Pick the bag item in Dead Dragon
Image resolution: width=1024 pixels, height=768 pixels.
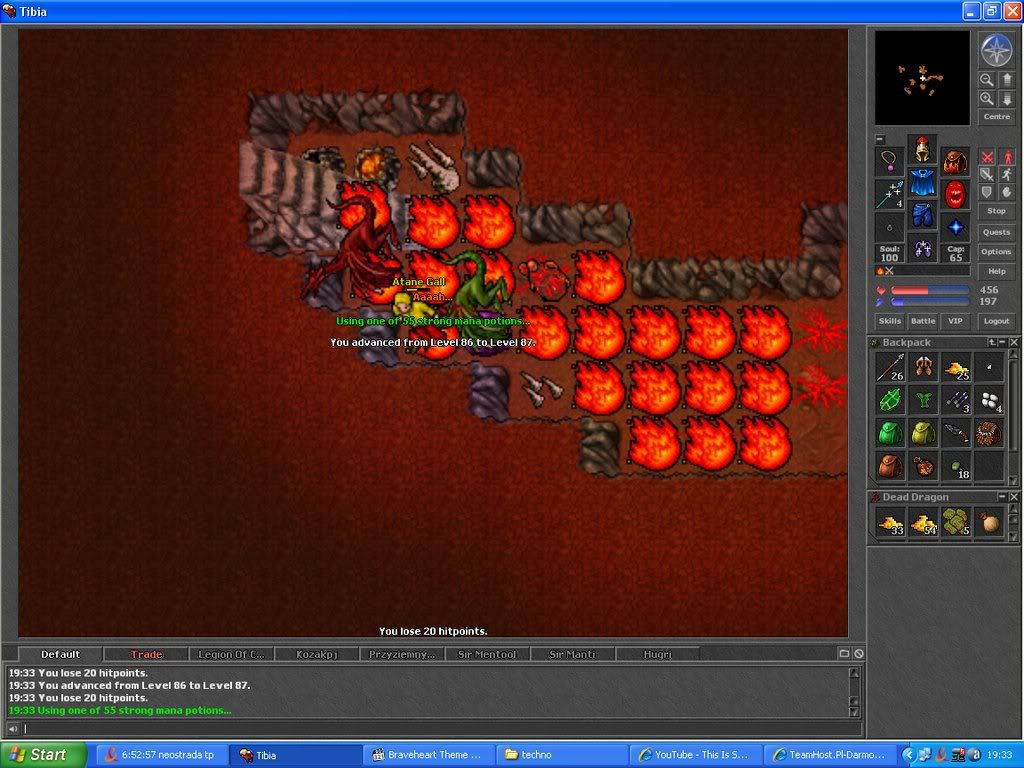(x=989, y=523)
